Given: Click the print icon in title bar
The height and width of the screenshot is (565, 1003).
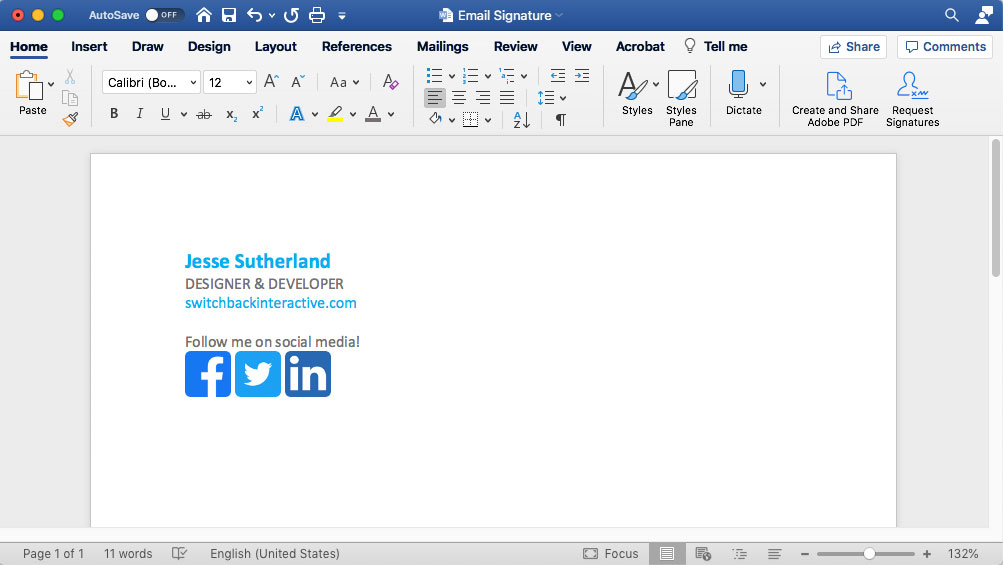Looking at the screenshot, I should (x=317, y=15).
